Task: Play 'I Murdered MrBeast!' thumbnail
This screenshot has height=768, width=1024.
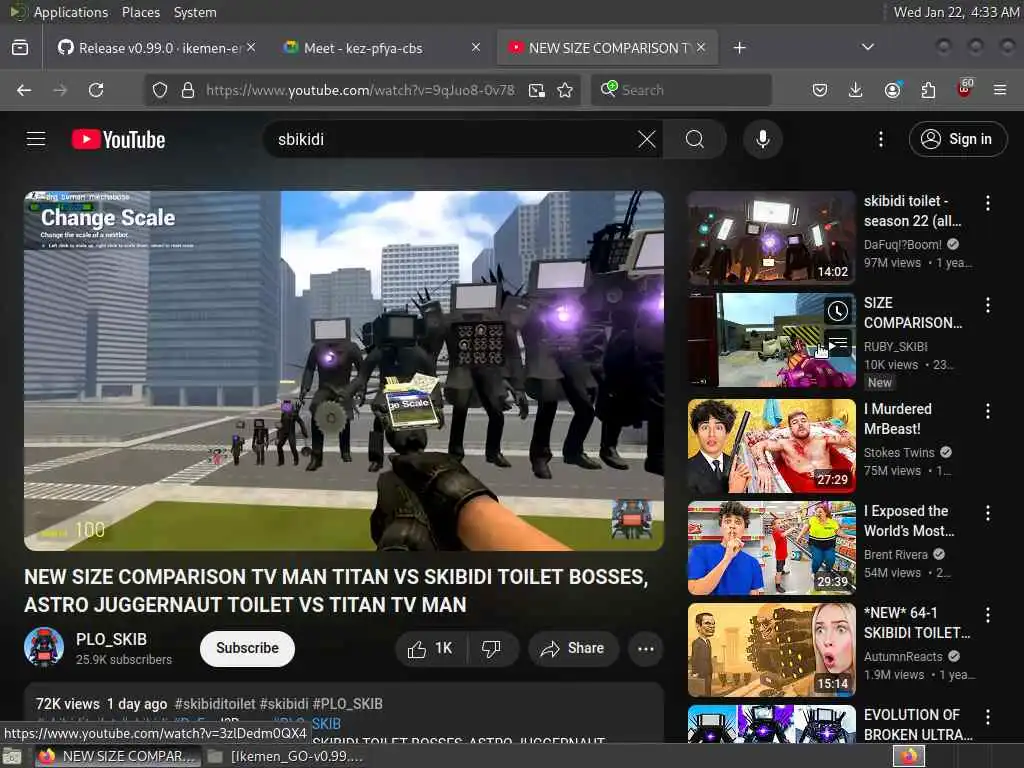Action: point(771,445)
